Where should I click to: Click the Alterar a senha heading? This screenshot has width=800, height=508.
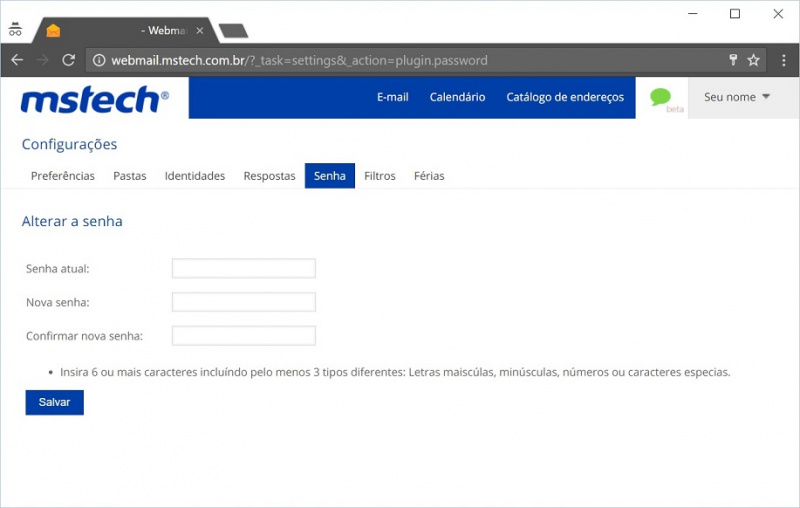pos(72,221)
